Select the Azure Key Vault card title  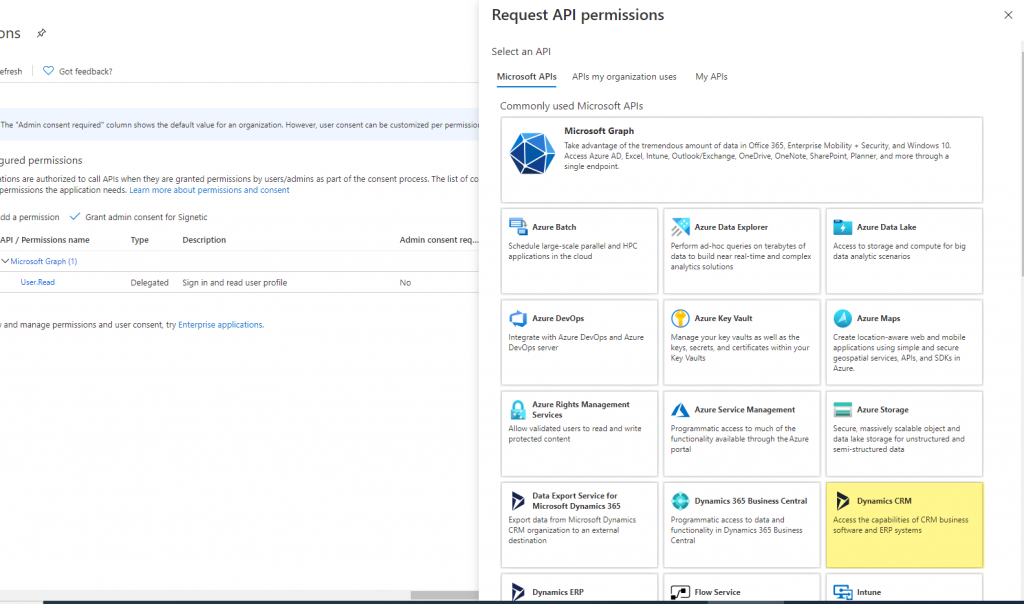pos(723,318)
